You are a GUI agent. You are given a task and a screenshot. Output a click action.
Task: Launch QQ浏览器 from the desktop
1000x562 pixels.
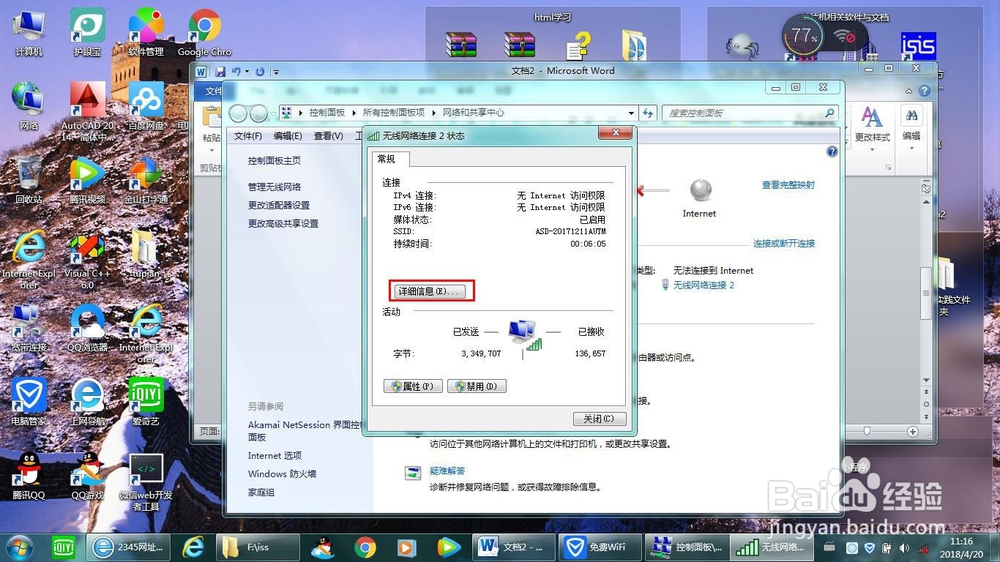pyautogui.click(x=87, y=328)
